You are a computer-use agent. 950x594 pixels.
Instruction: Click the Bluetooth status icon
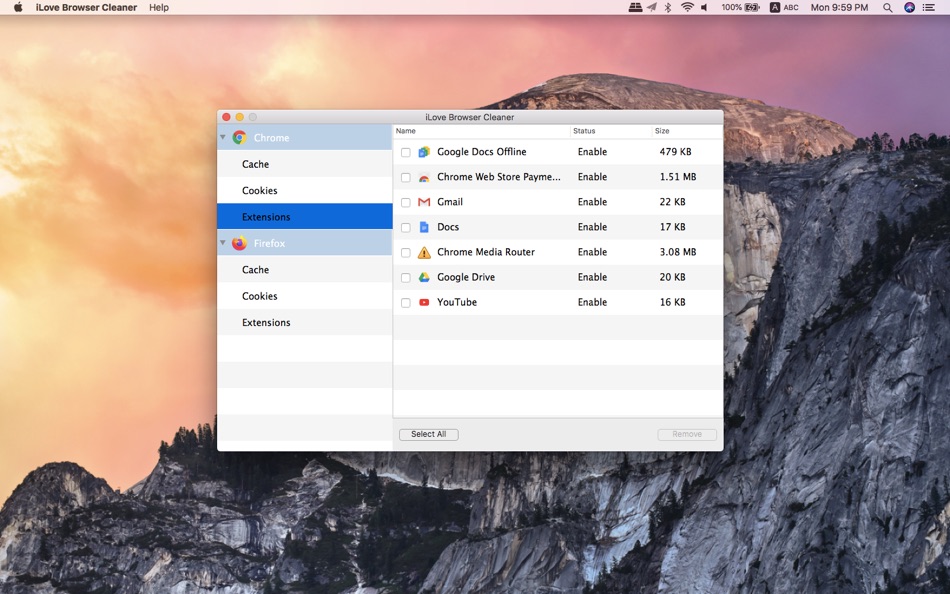click(668, 7)
